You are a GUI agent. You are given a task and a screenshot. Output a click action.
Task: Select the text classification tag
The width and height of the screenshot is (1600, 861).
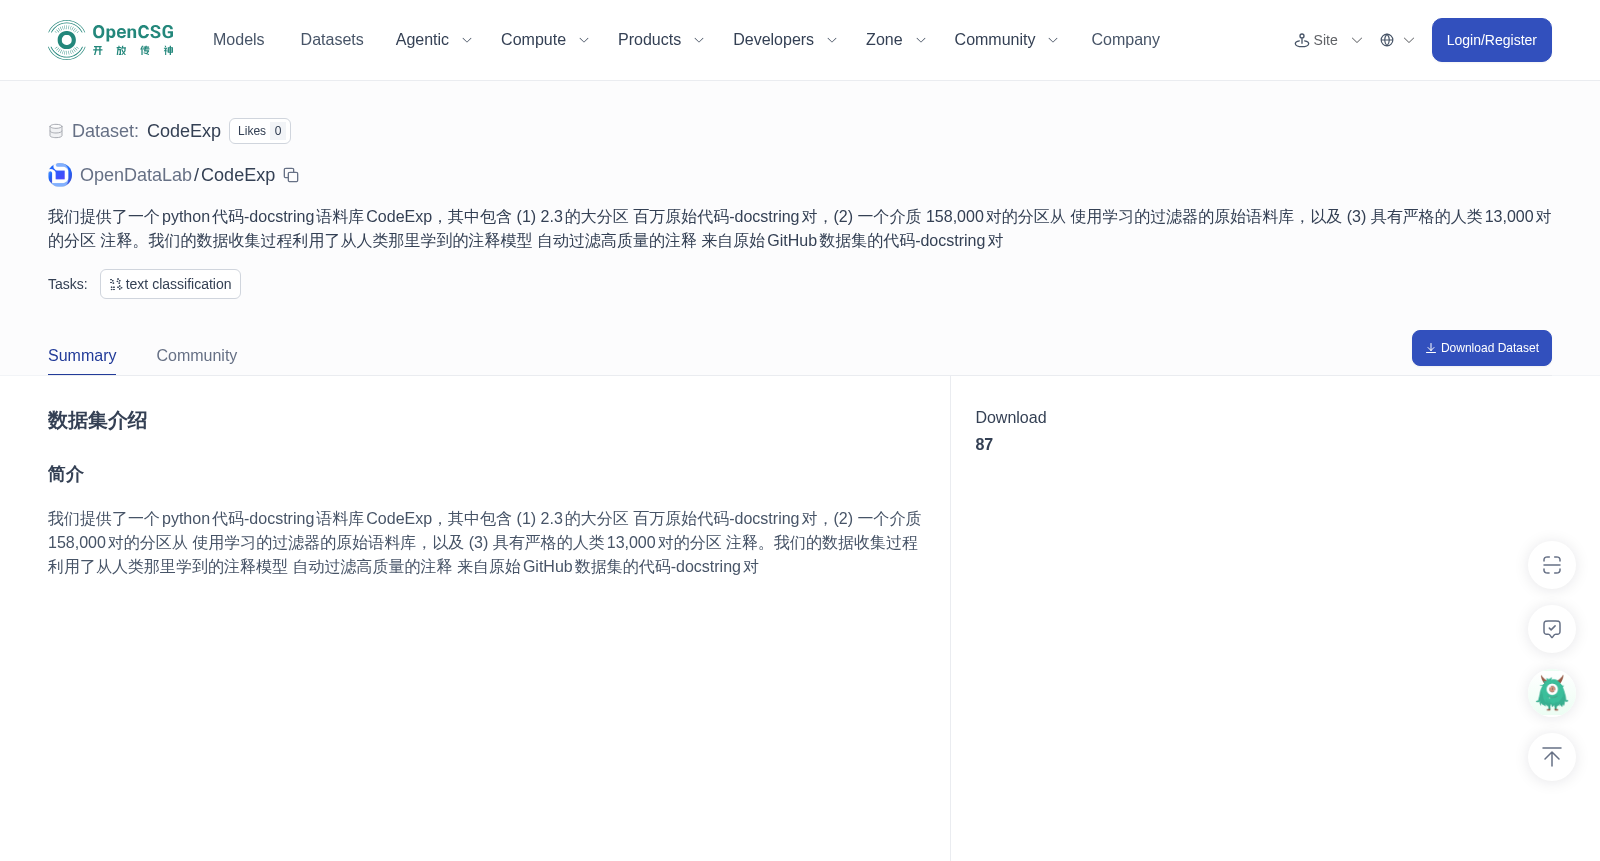pos(170,284)
